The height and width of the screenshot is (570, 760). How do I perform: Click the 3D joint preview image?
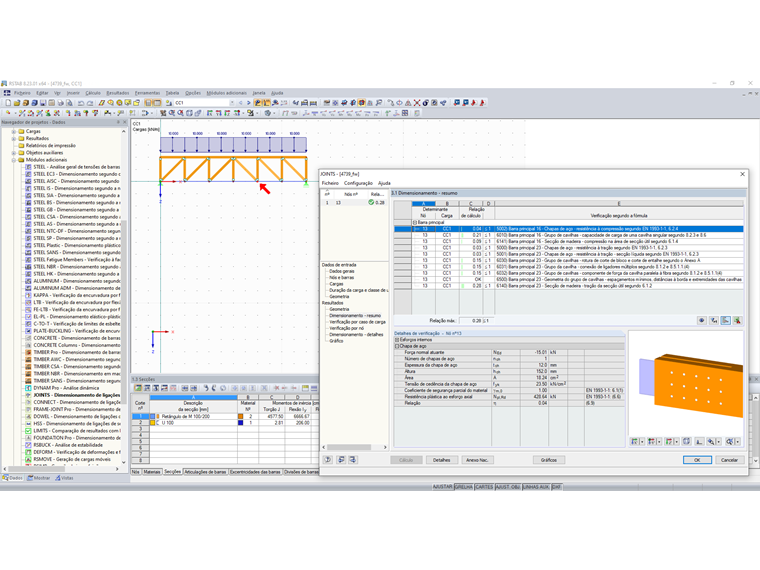point(686,383)
